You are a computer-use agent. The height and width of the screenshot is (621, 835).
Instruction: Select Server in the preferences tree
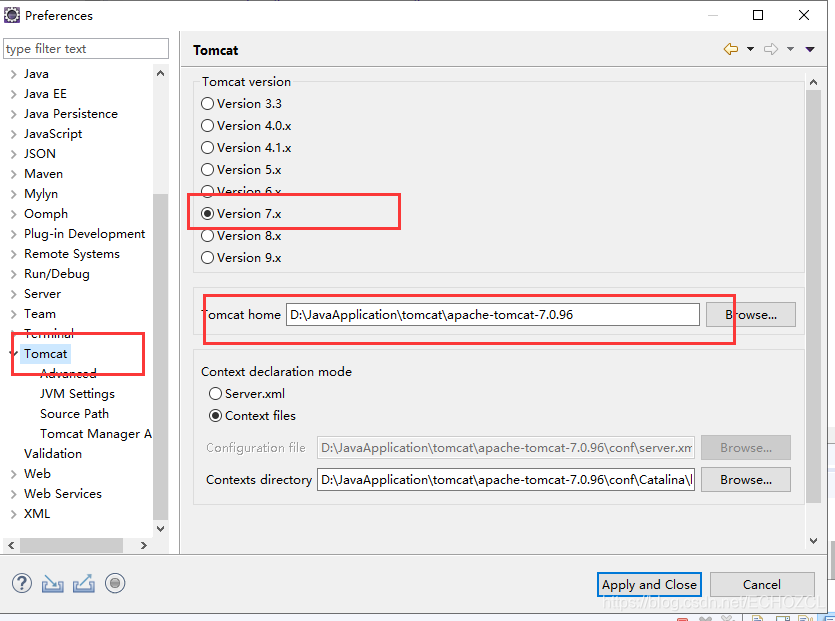point(43,294)
